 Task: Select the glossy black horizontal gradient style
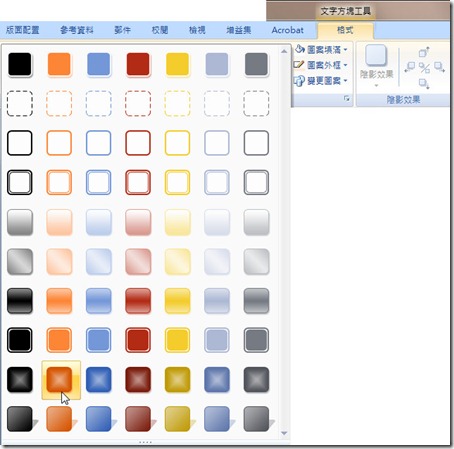(x=20, y=301)
